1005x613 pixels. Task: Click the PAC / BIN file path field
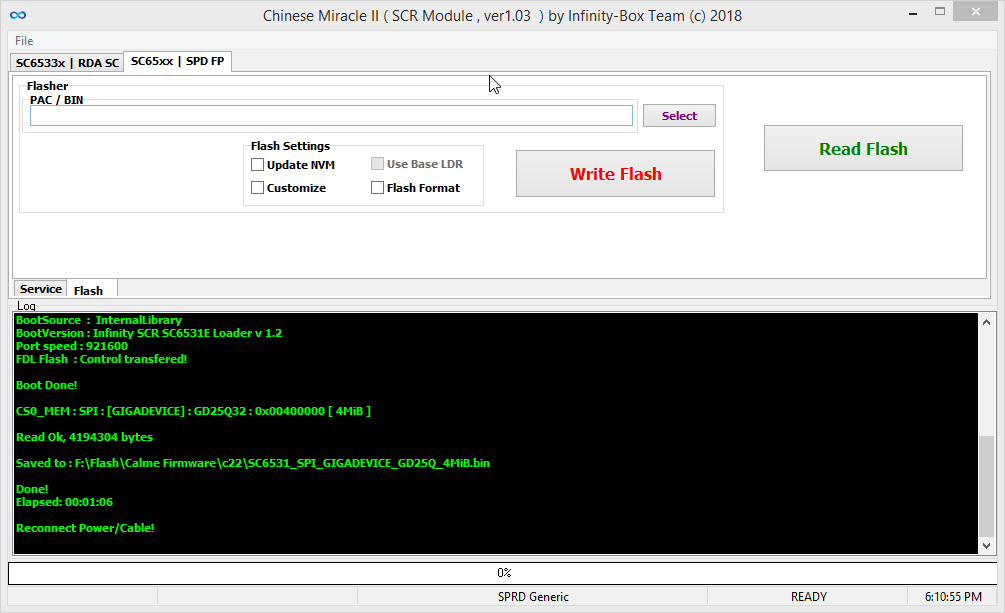pyautogui.click(x=331, y=116)
